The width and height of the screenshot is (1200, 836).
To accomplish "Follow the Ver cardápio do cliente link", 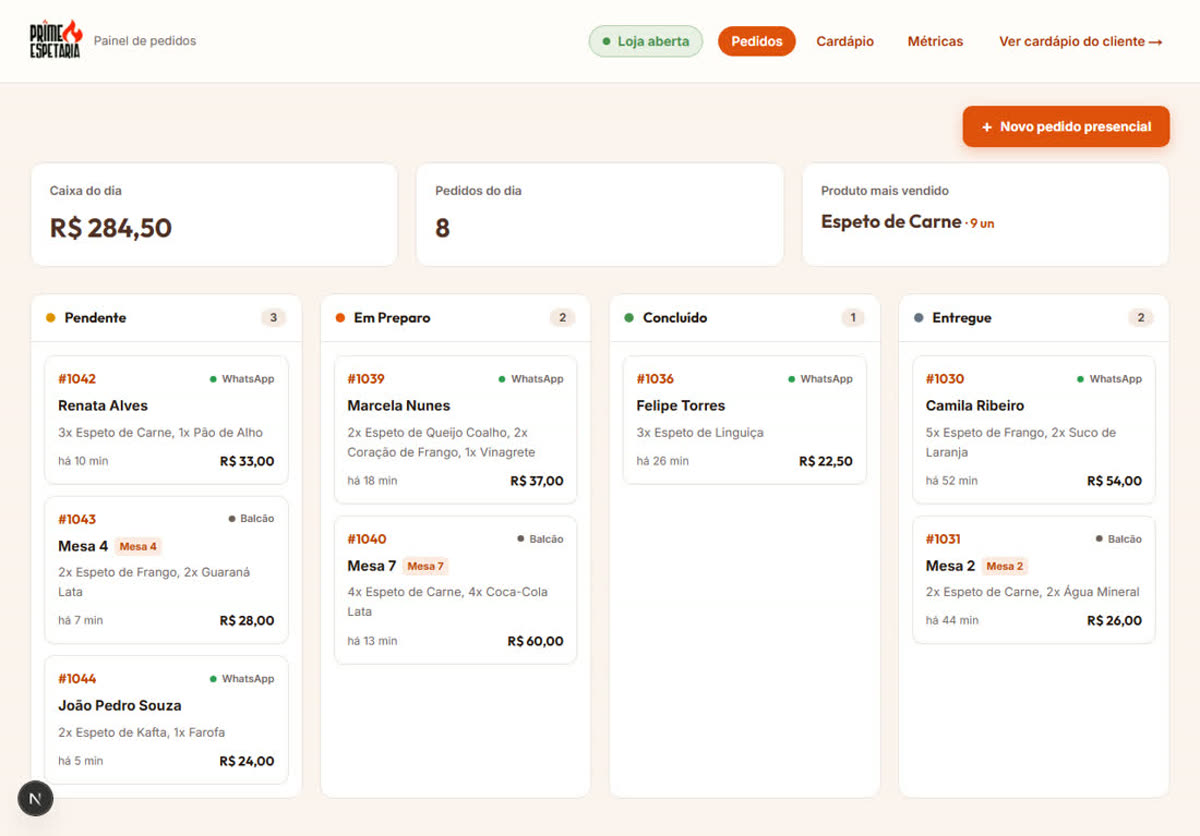I will (x=1080, y=41).
